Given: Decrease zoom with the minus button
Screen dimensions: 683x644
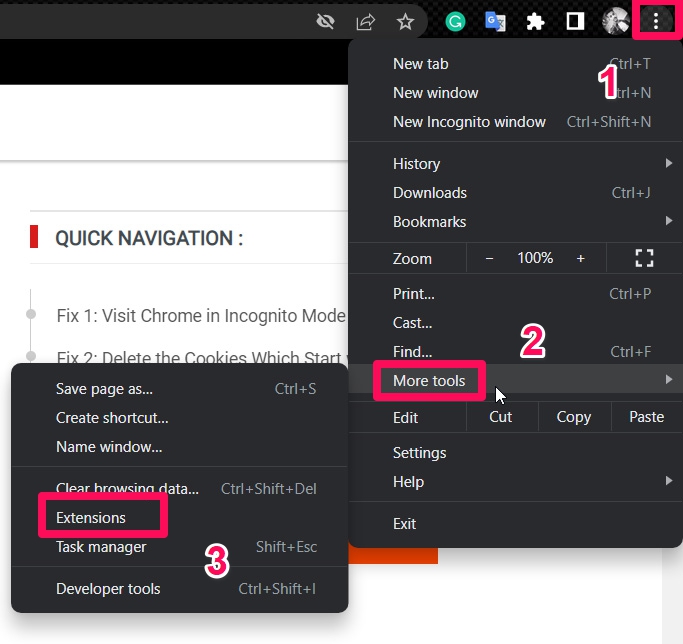Looking at the screenshot, I should [489, 258].
